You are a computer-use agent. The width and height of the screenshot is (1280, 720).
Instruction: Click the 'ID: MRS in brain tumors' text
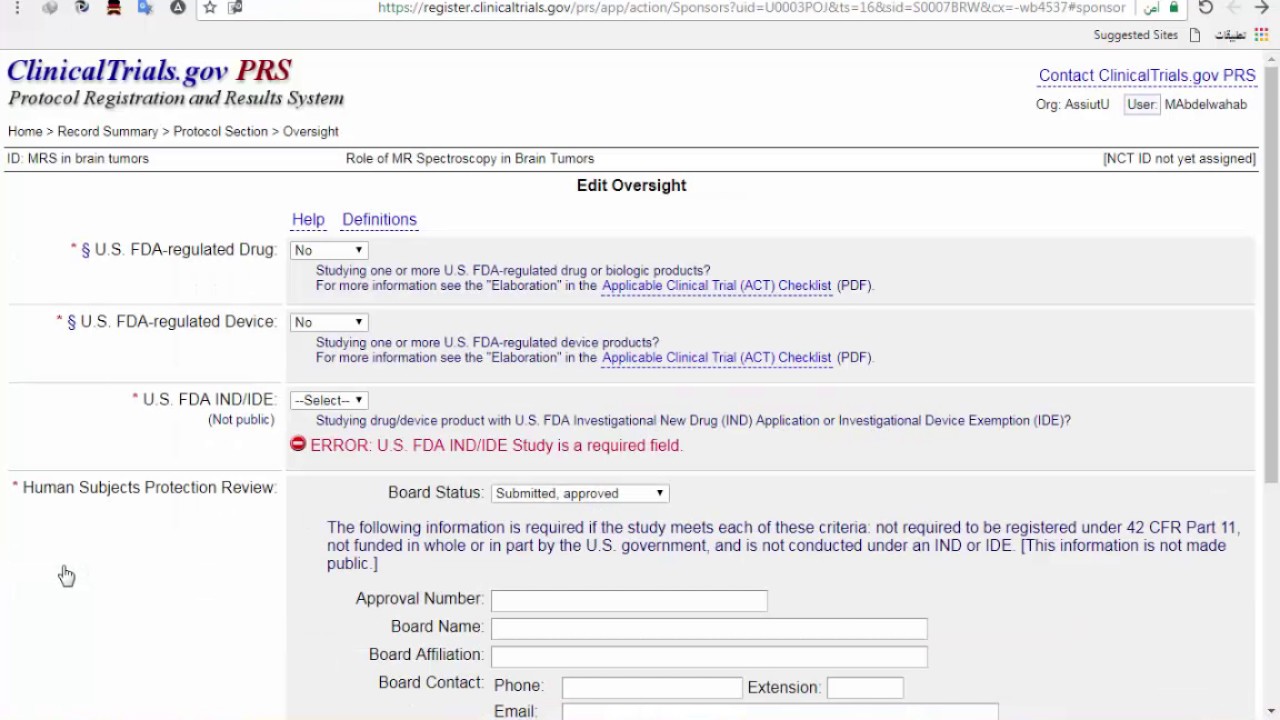[78, 158]
